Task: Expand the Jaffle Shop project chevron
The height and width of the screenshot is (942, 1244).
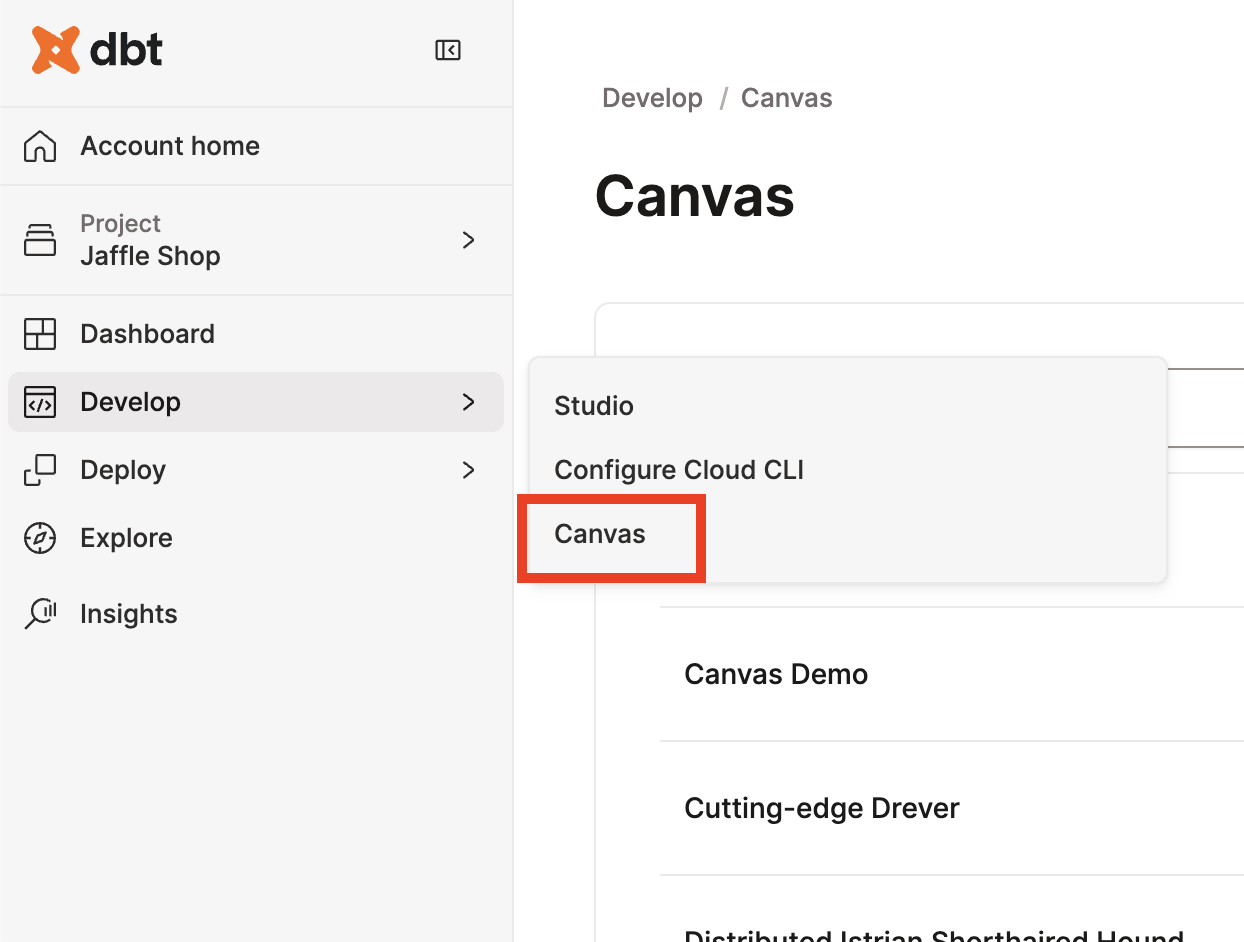Action: pyautogui.click(x=468, y=240)
